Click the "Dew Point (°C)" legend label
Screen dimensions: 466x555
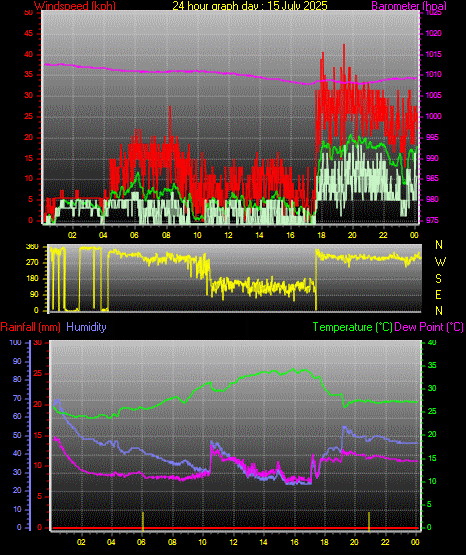429,327
